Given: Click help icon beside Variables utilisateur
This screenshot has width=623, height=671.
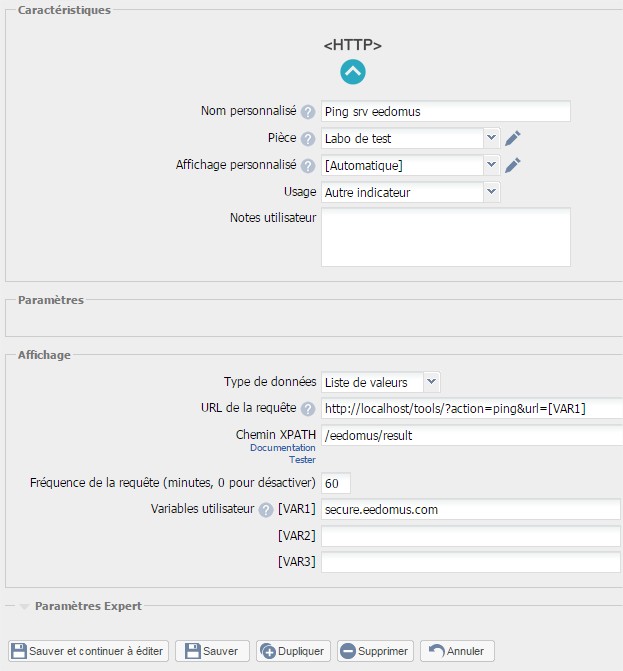Looking at the screenshot, I should [265, 510].
